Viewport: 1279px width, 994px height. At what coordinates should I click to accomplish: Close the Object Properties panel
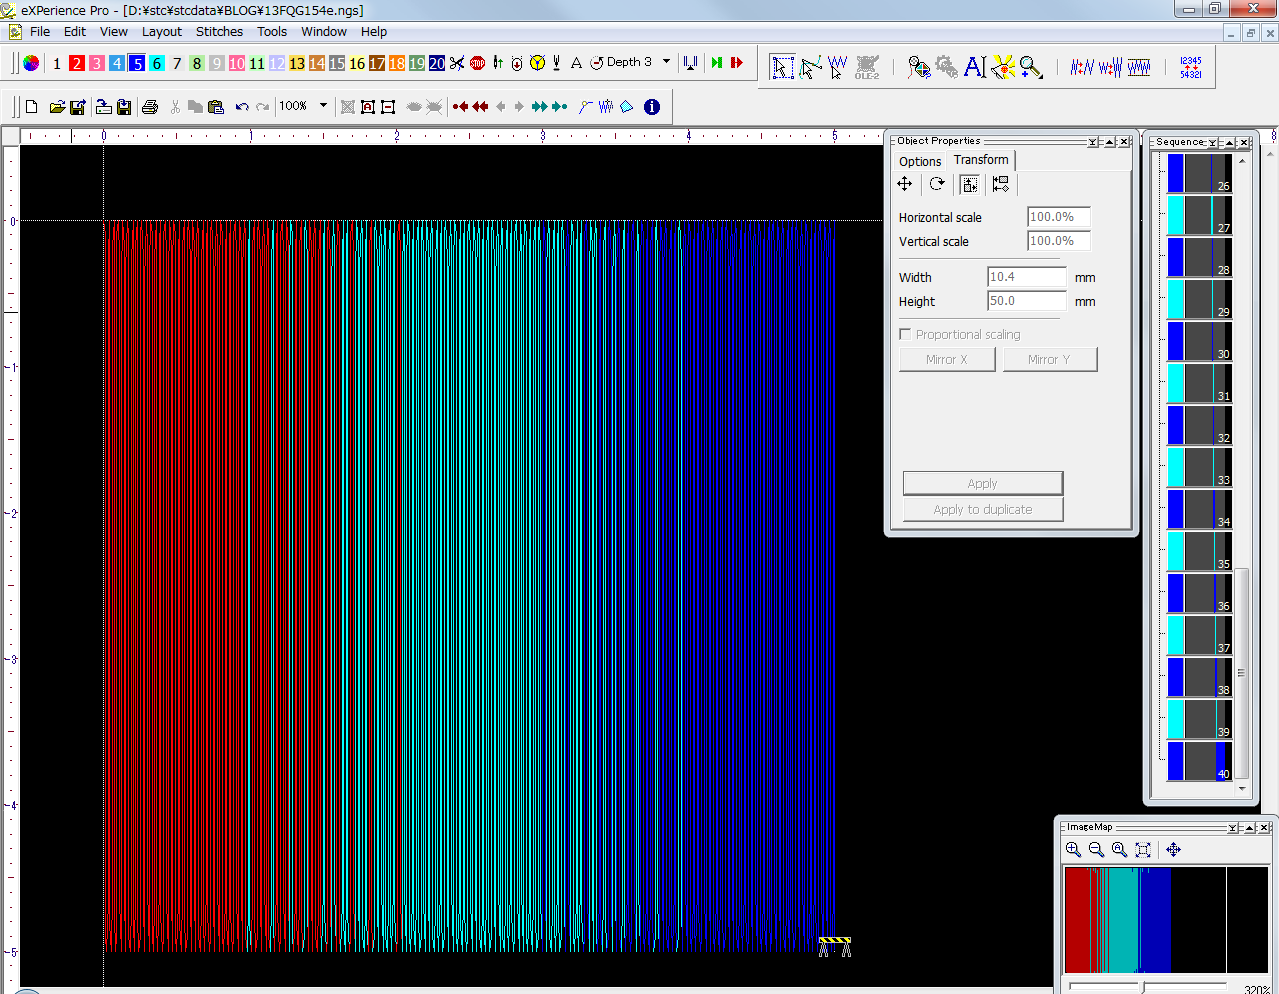point(1124,142)
